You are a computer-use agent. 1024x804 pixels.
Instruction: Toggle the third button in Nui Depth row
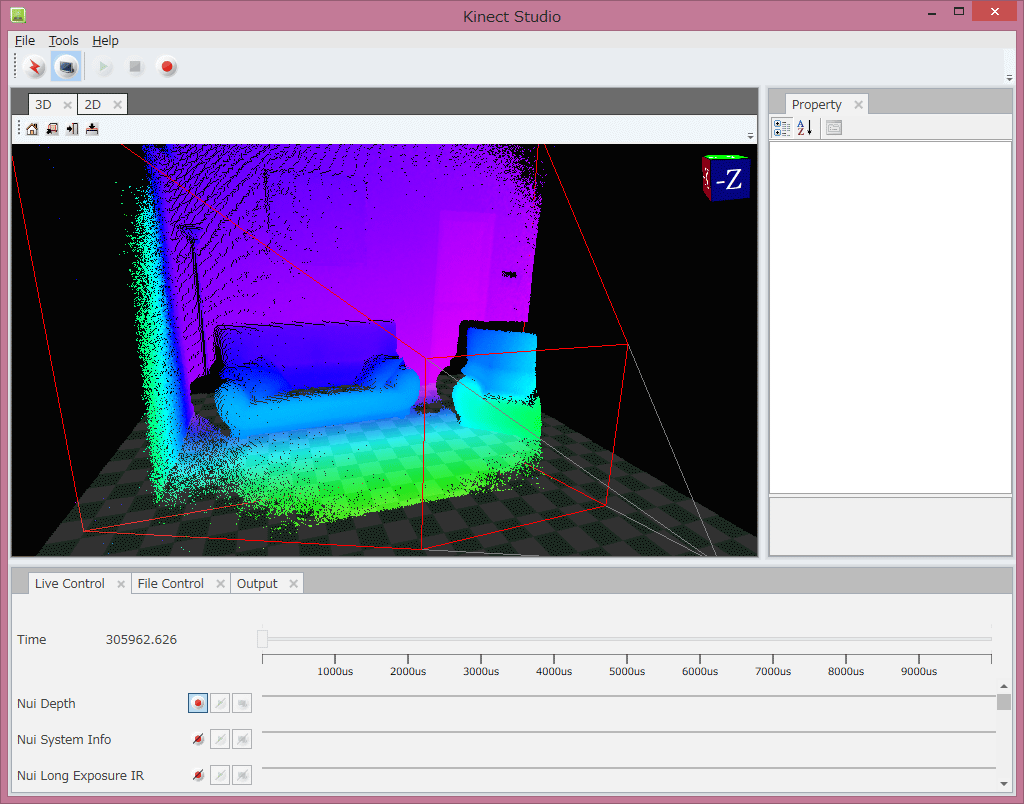tap(242, 703)
